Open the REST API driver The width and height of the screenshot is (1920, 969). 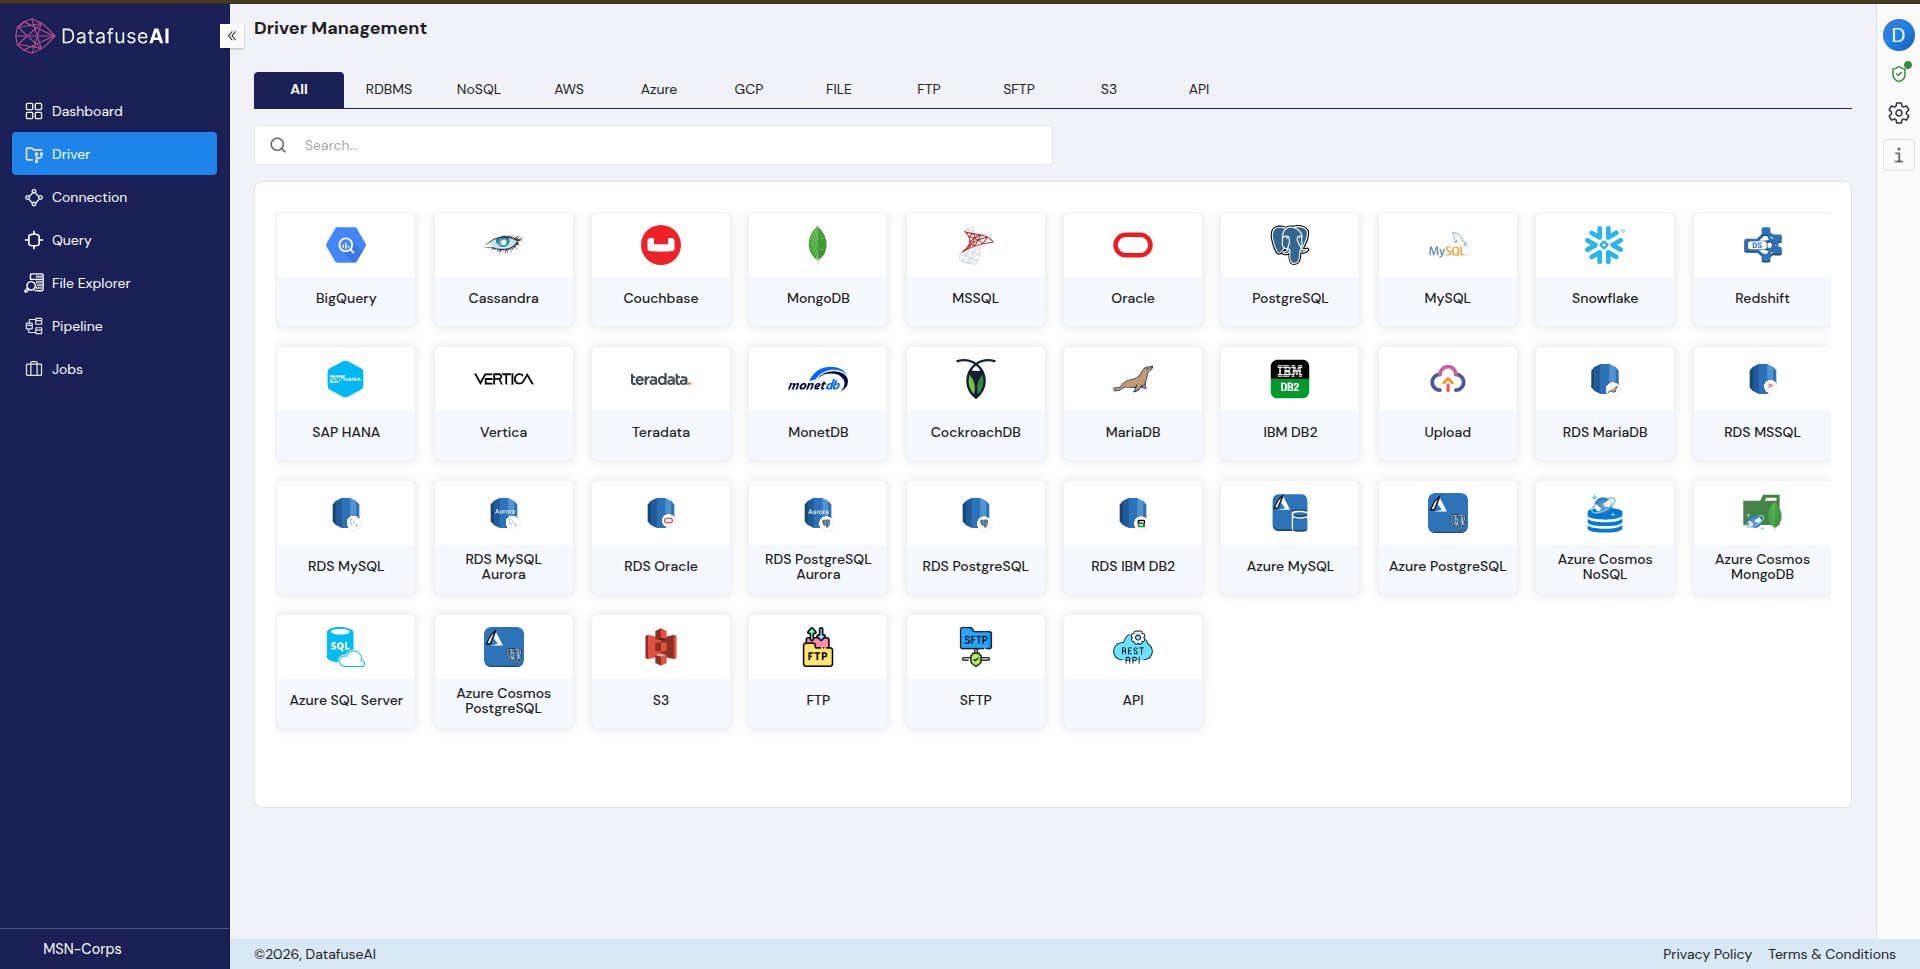[1133, 672]
